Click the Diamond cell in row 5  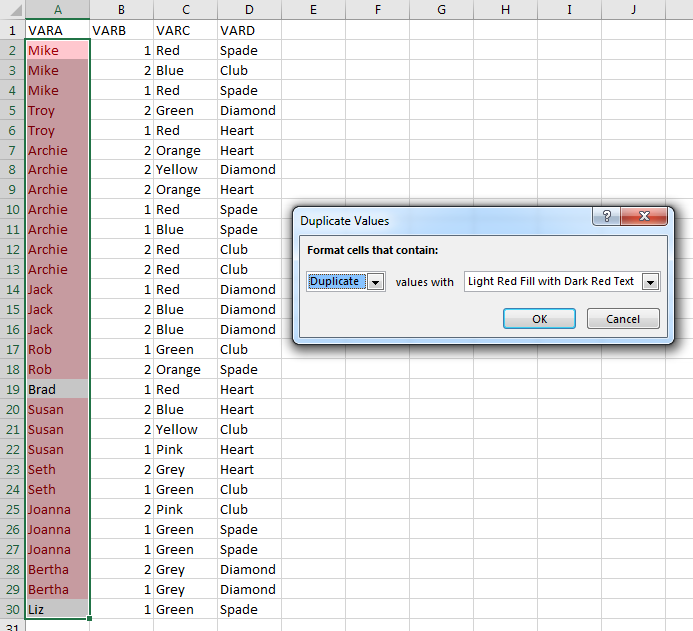pyautogui.click(x=249, y=110)
